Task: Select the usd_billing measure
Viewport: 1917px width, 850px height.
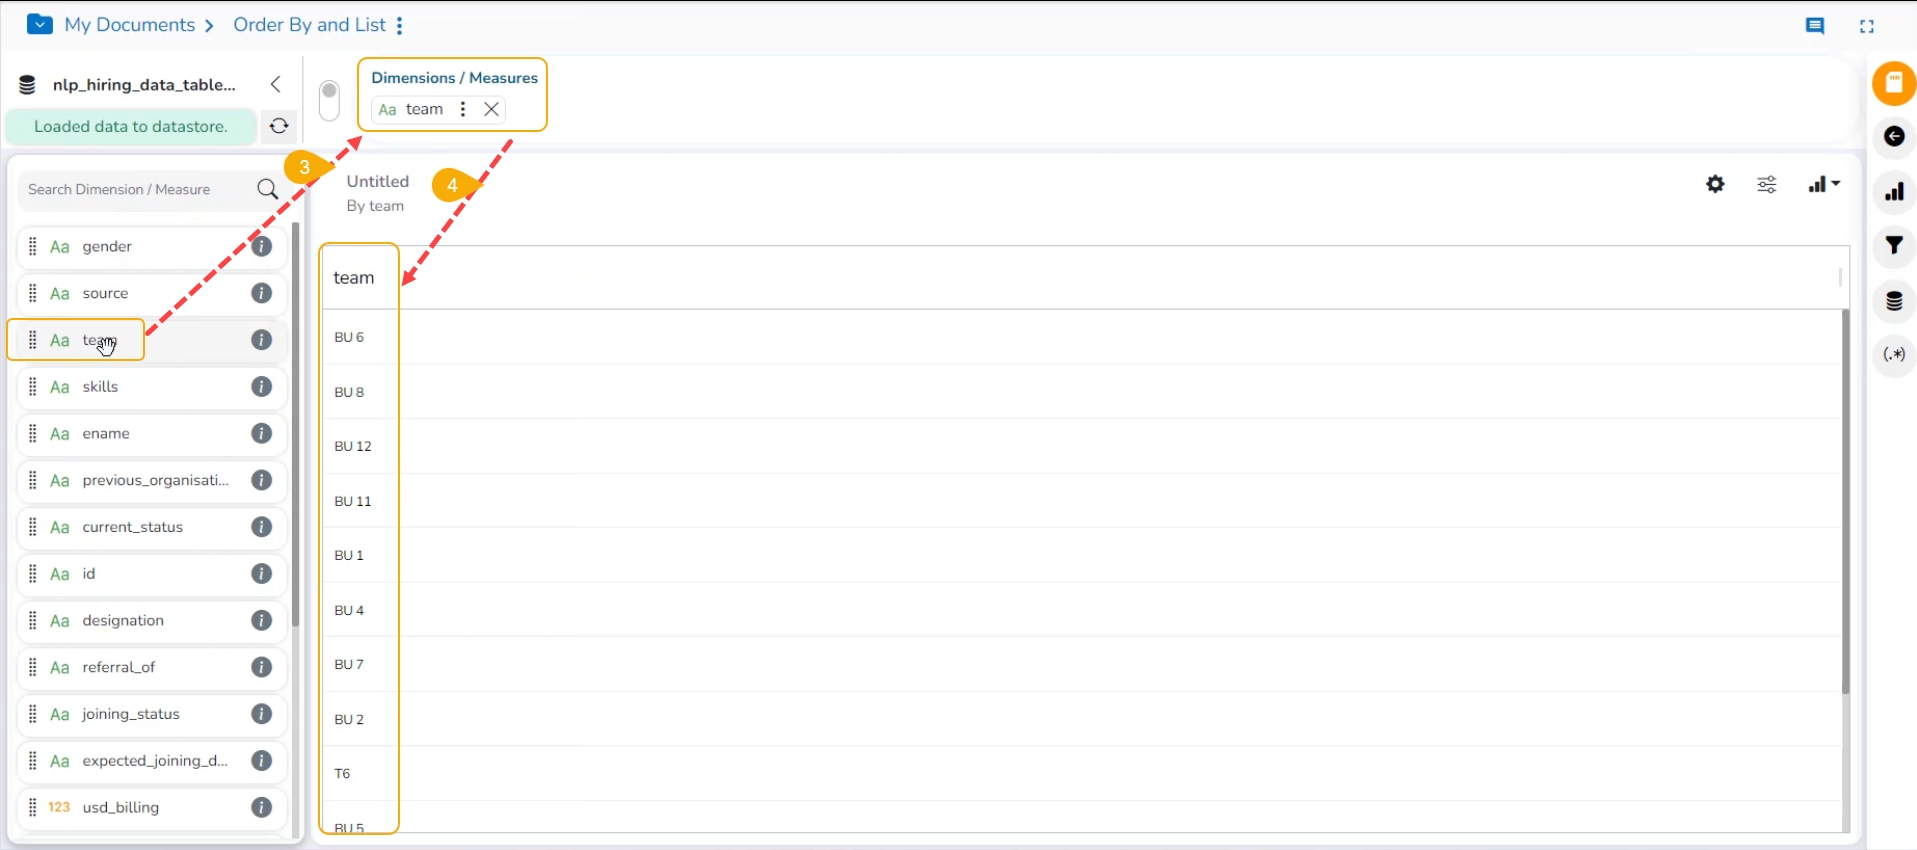Action: point(120,807)
